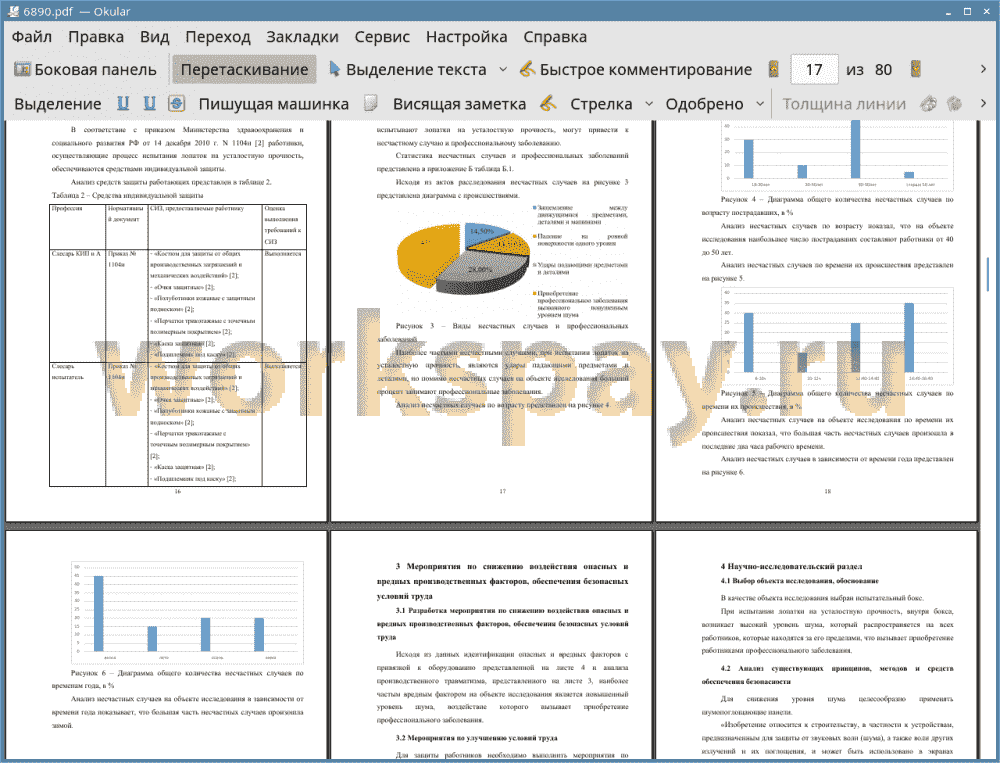Open the Закладки menu
The height and width of the screenshot is (763, 1000).
click(302, 37)
